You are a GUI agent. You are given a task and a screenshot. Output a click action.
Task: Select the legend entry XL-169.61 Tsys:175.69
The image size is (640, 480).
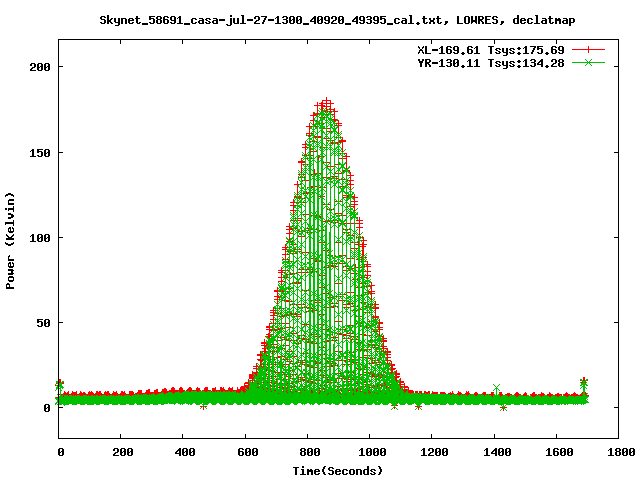pyautogui.click(x=491, y=50)
